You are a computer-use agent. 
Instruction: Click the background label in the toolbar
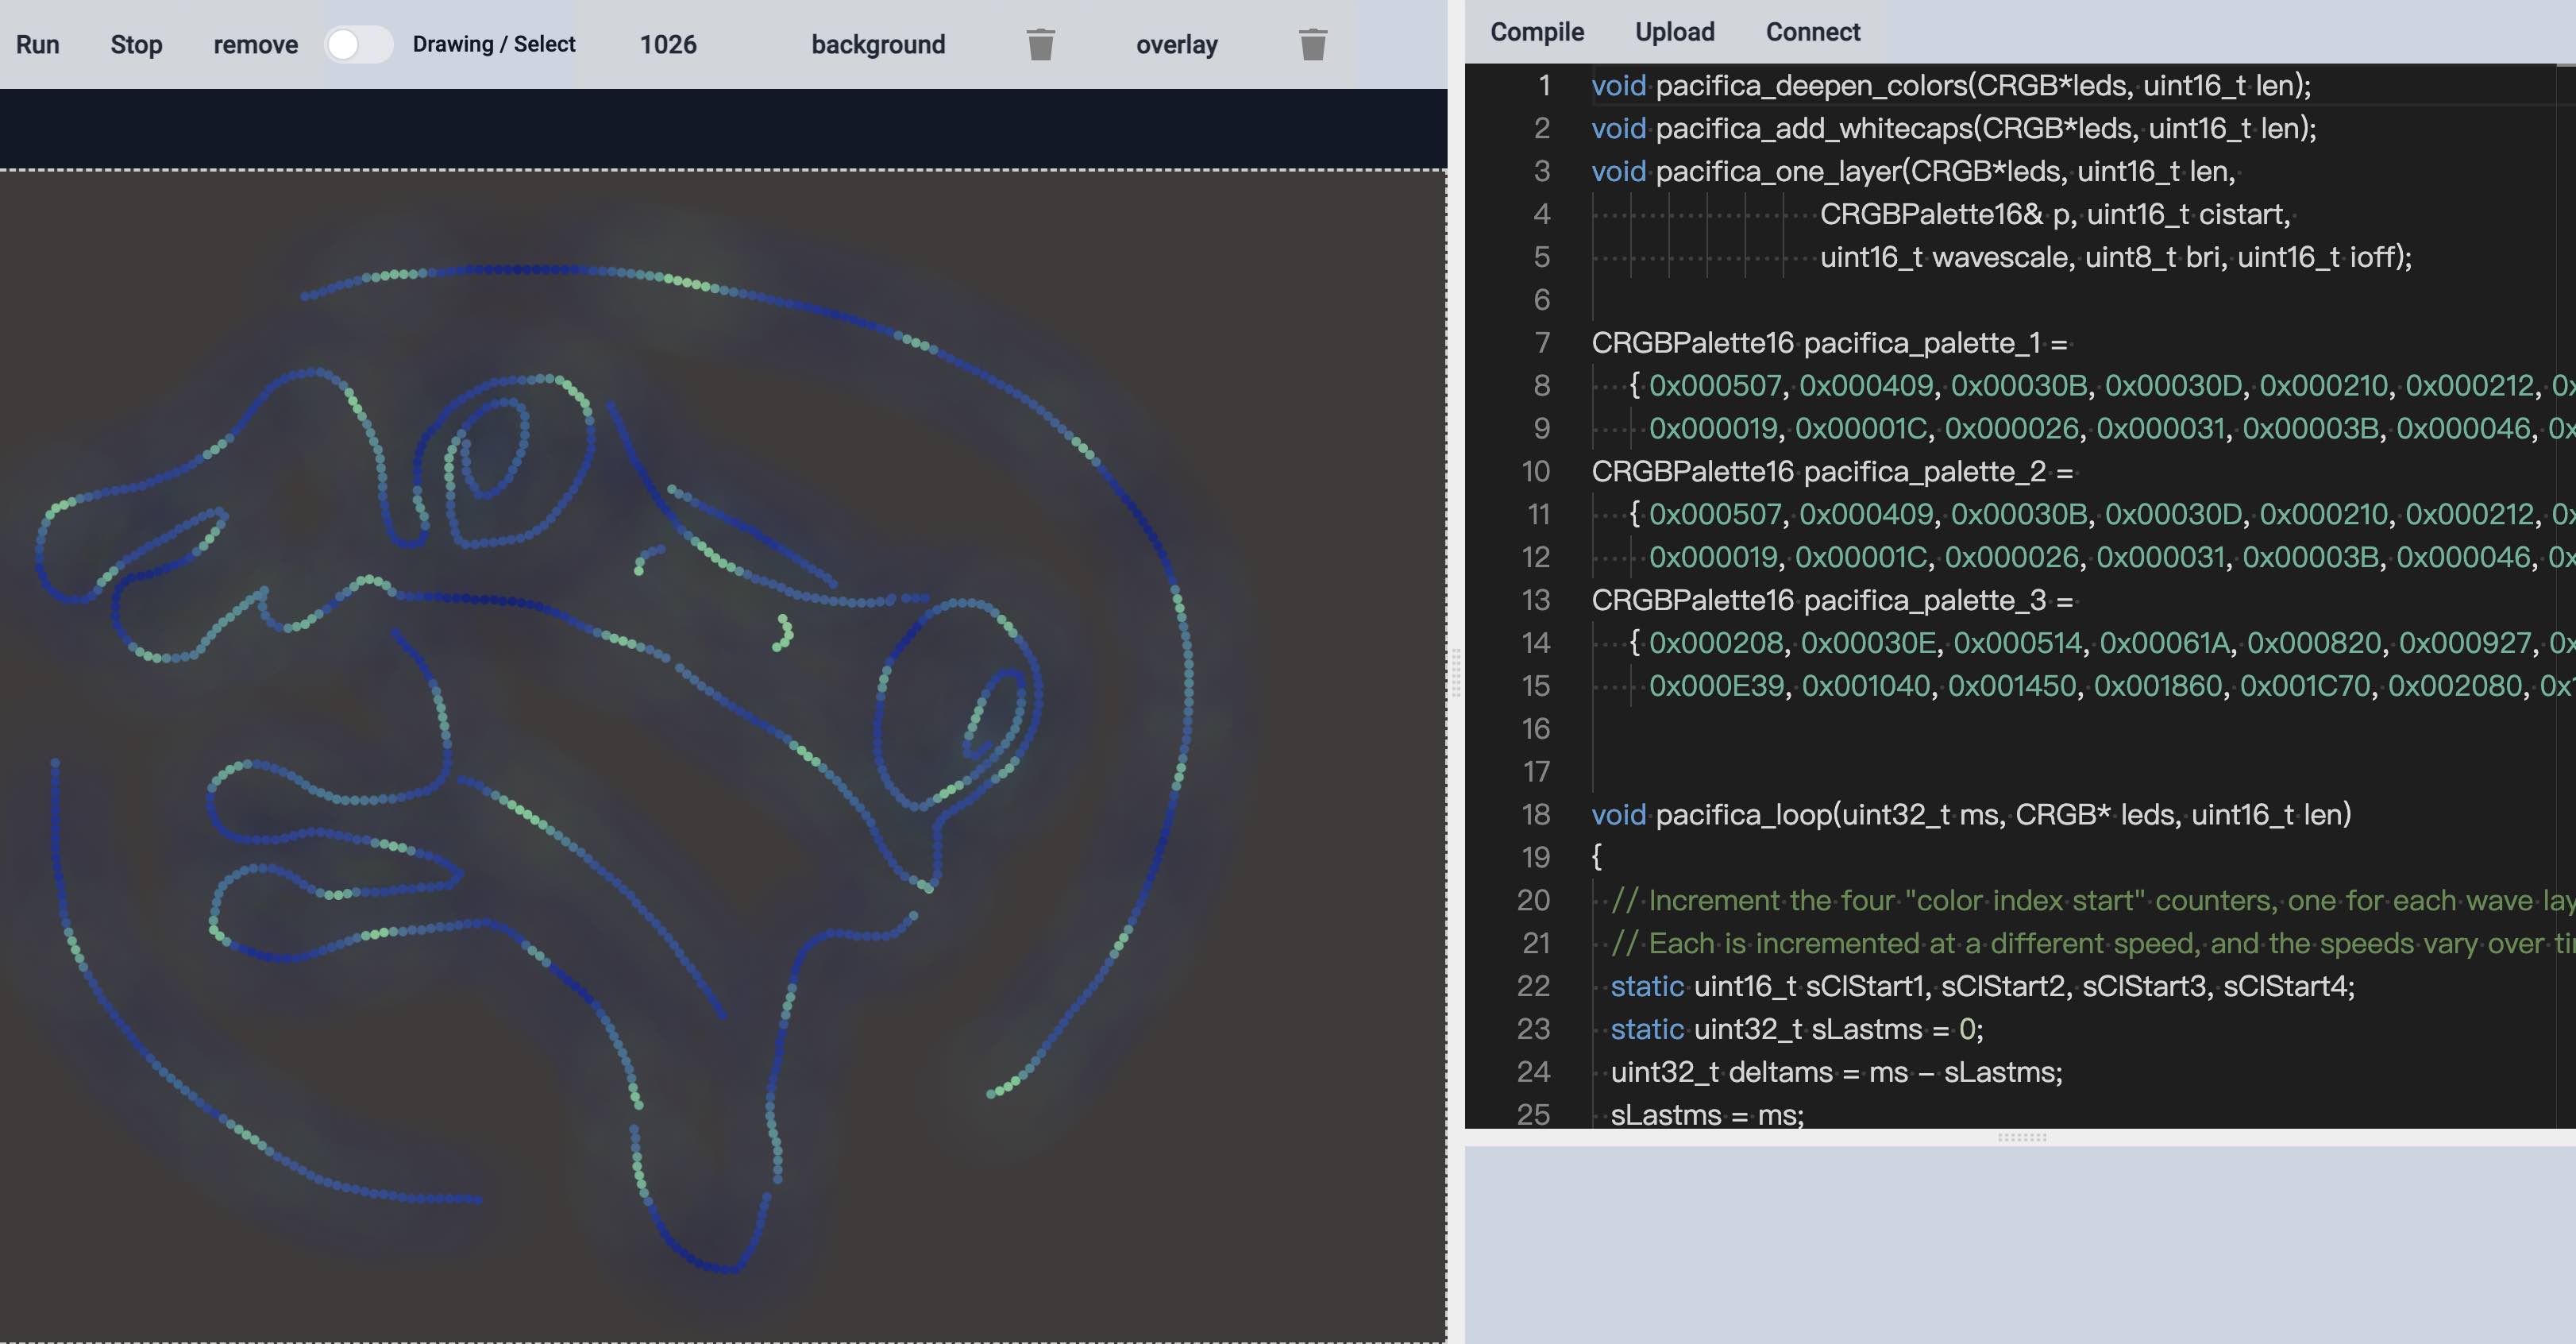[878, 45]
